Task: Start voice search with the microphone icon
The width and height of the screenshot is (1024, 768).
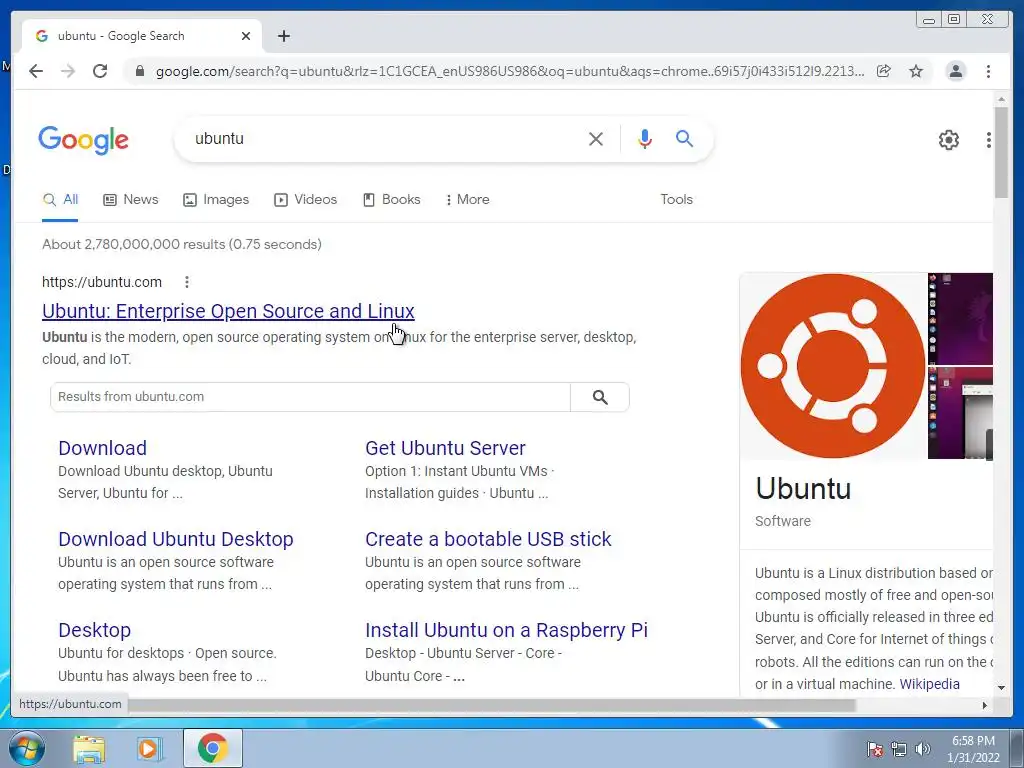Action: click(645, 138)
